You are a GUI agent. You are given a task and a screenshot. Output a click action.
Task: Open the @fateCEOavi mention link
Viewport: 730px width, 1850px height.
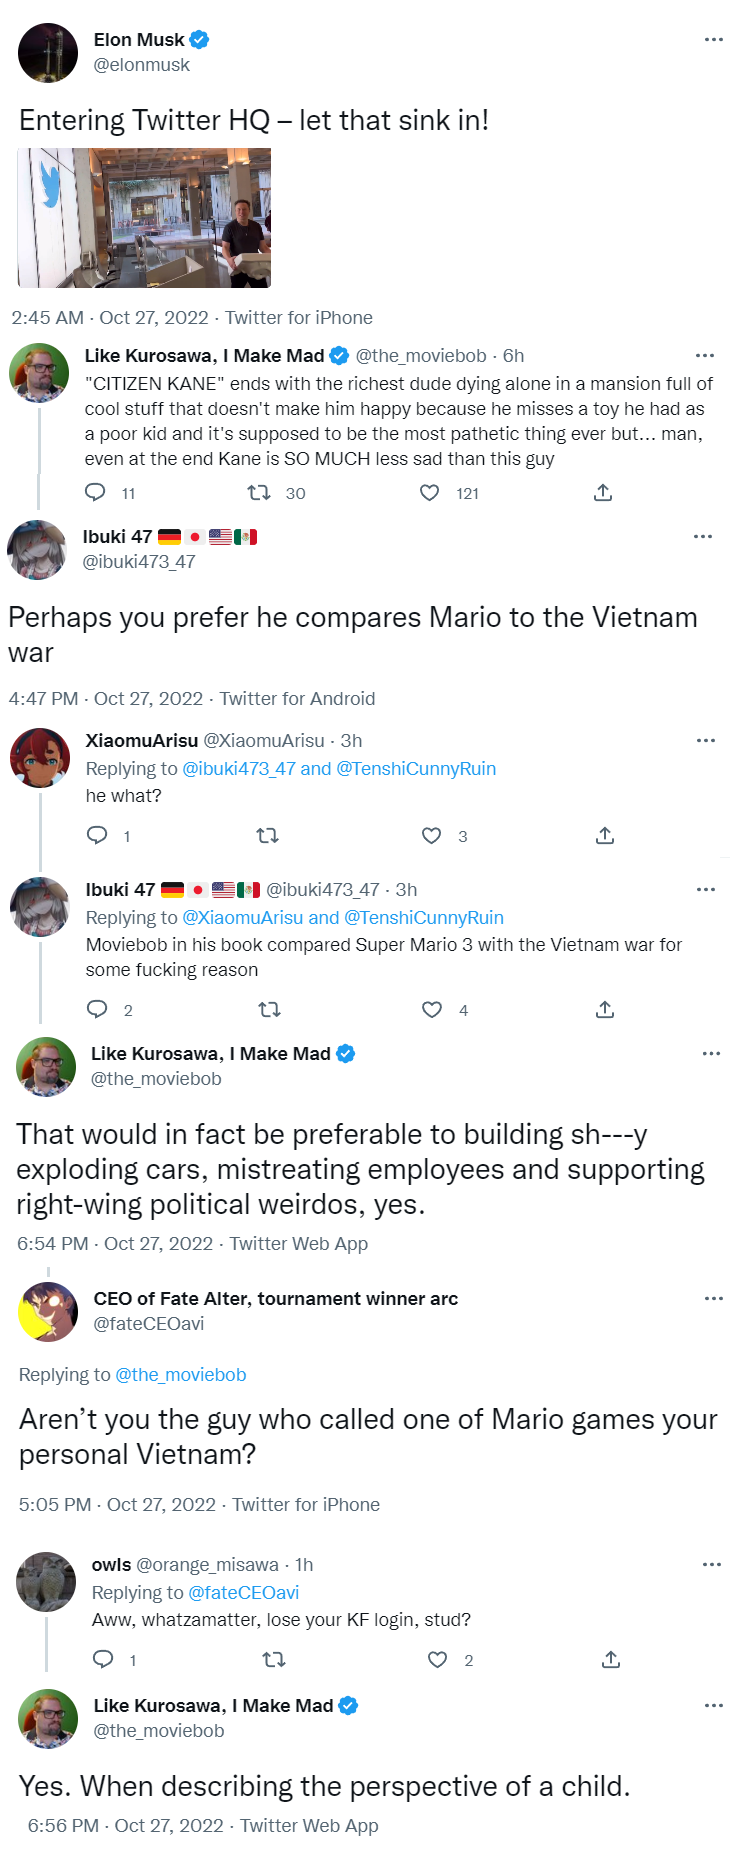click(x=244, y=1592)
